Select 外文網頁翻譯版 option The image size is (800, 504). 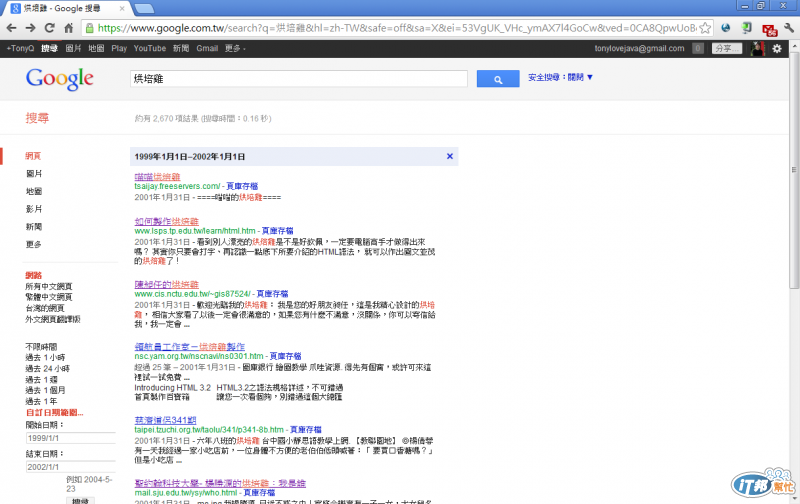53,319
